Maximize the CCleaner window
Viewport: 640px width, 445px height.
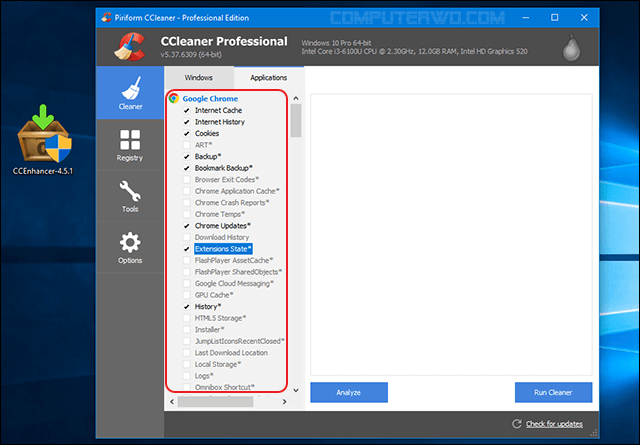(x=554, y=18)
